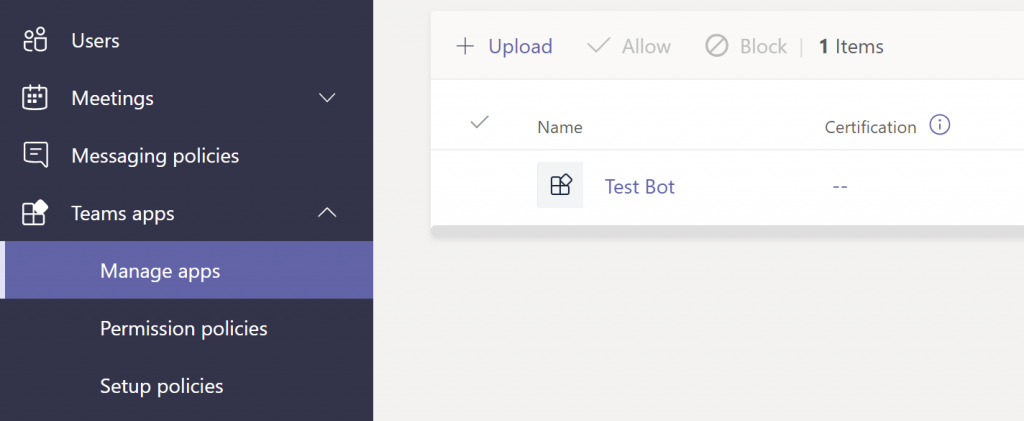Click the Messaging policies chat icon
This screenshot has width=1024, height=421.
click(x=36, y=155)
